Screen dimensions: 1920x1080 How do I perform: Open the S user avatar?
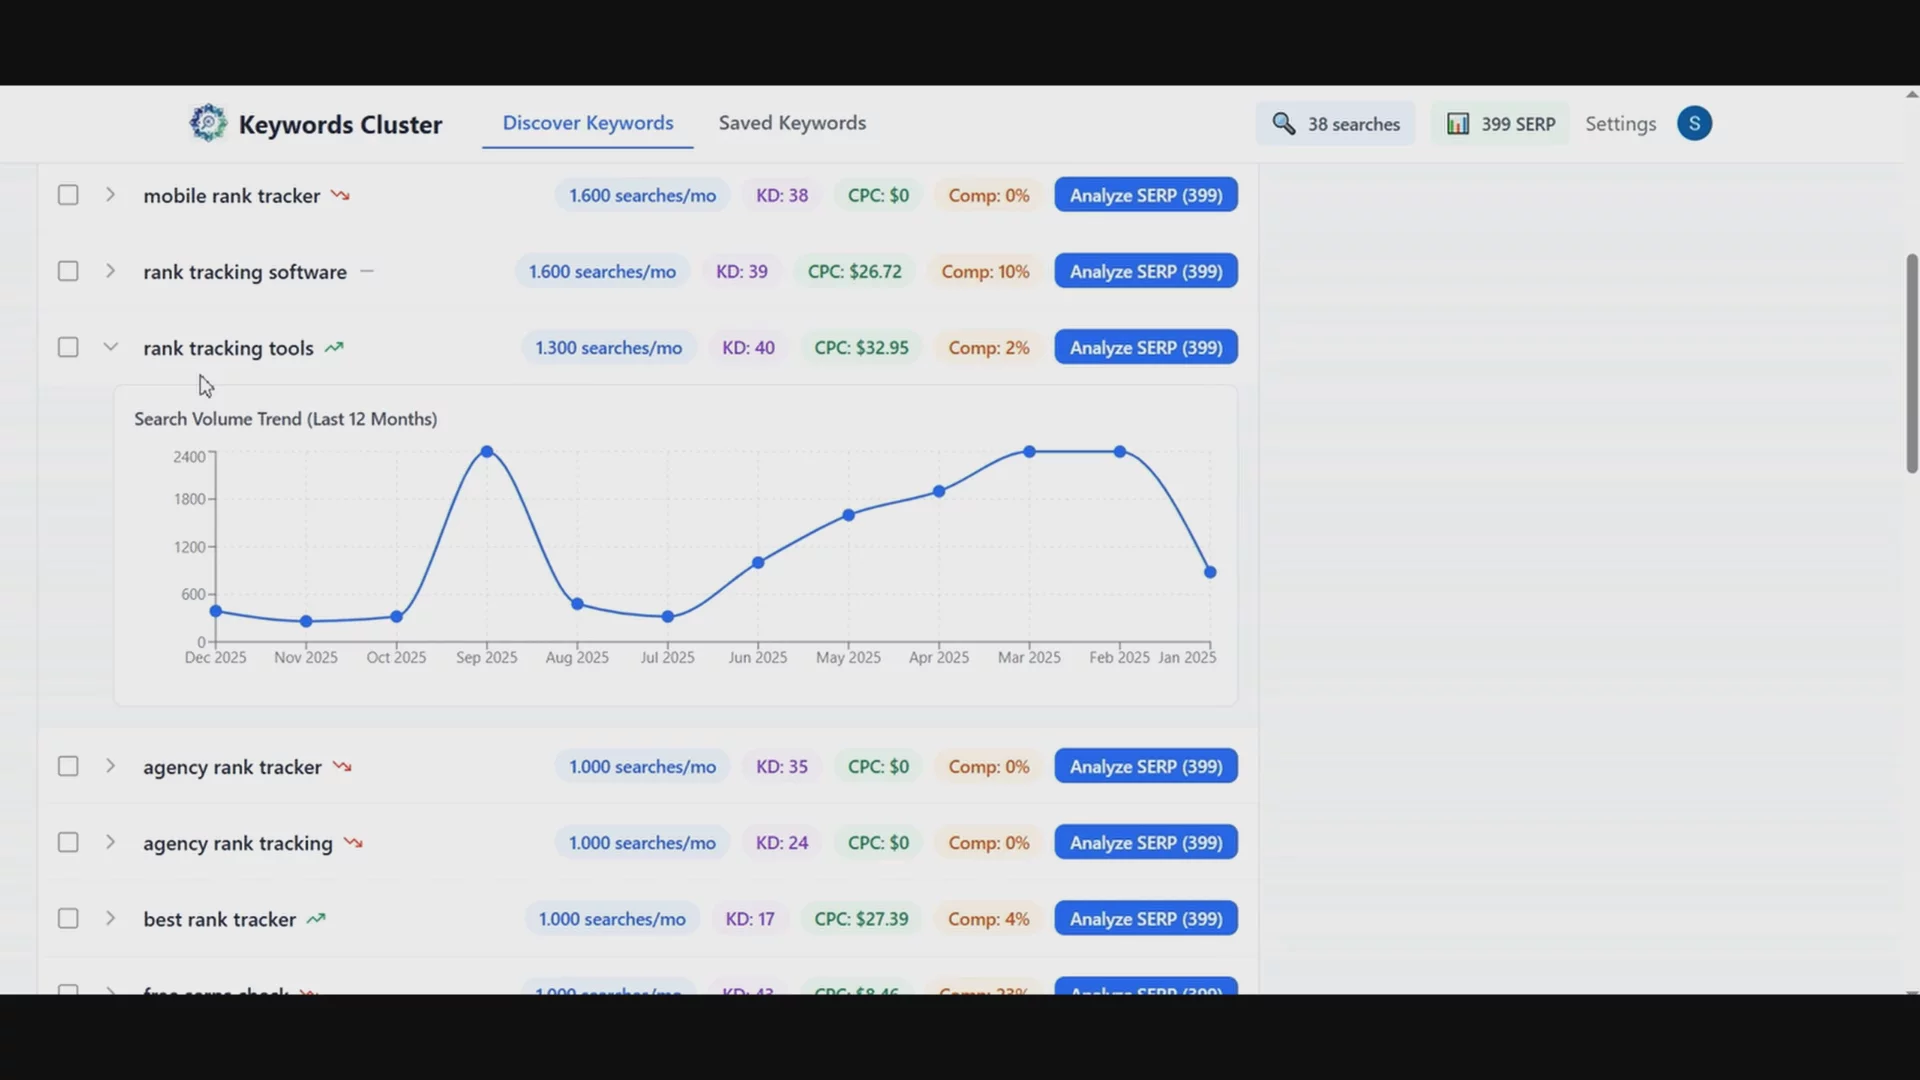tap(1694, 123)
